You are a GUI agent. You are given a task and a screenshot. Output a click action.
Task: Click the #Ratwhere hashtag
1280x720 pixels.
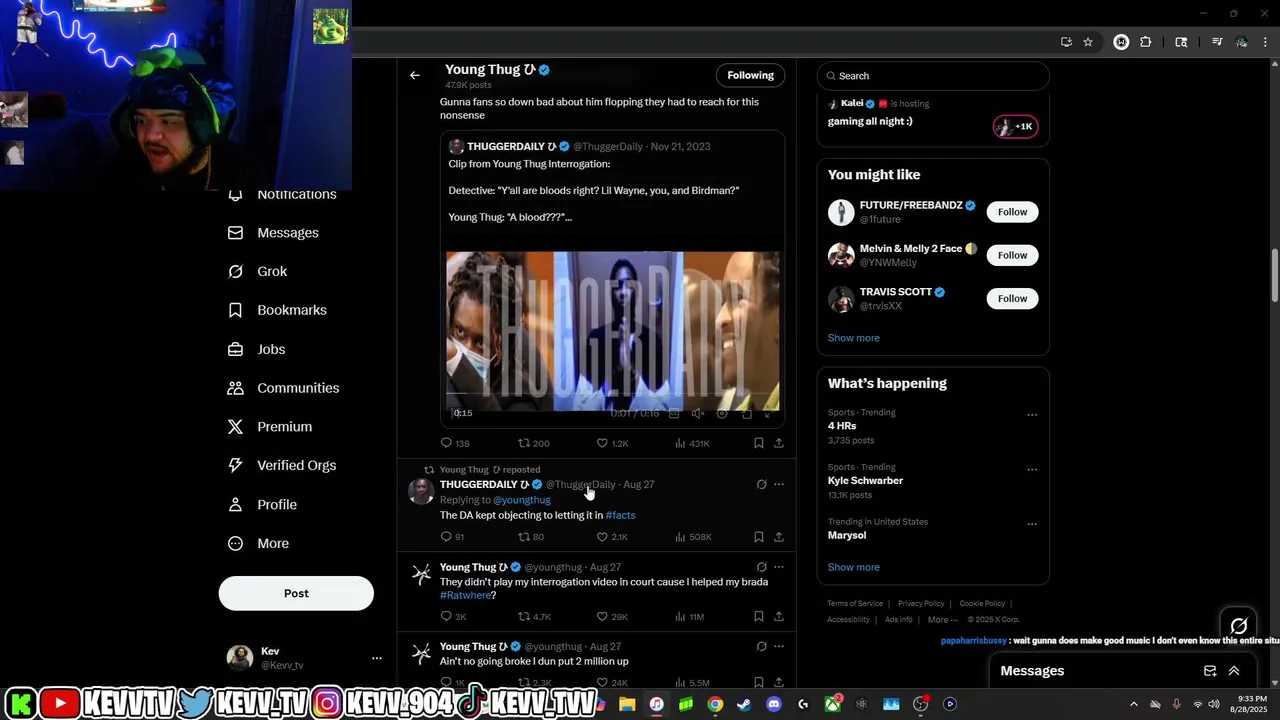465,595
